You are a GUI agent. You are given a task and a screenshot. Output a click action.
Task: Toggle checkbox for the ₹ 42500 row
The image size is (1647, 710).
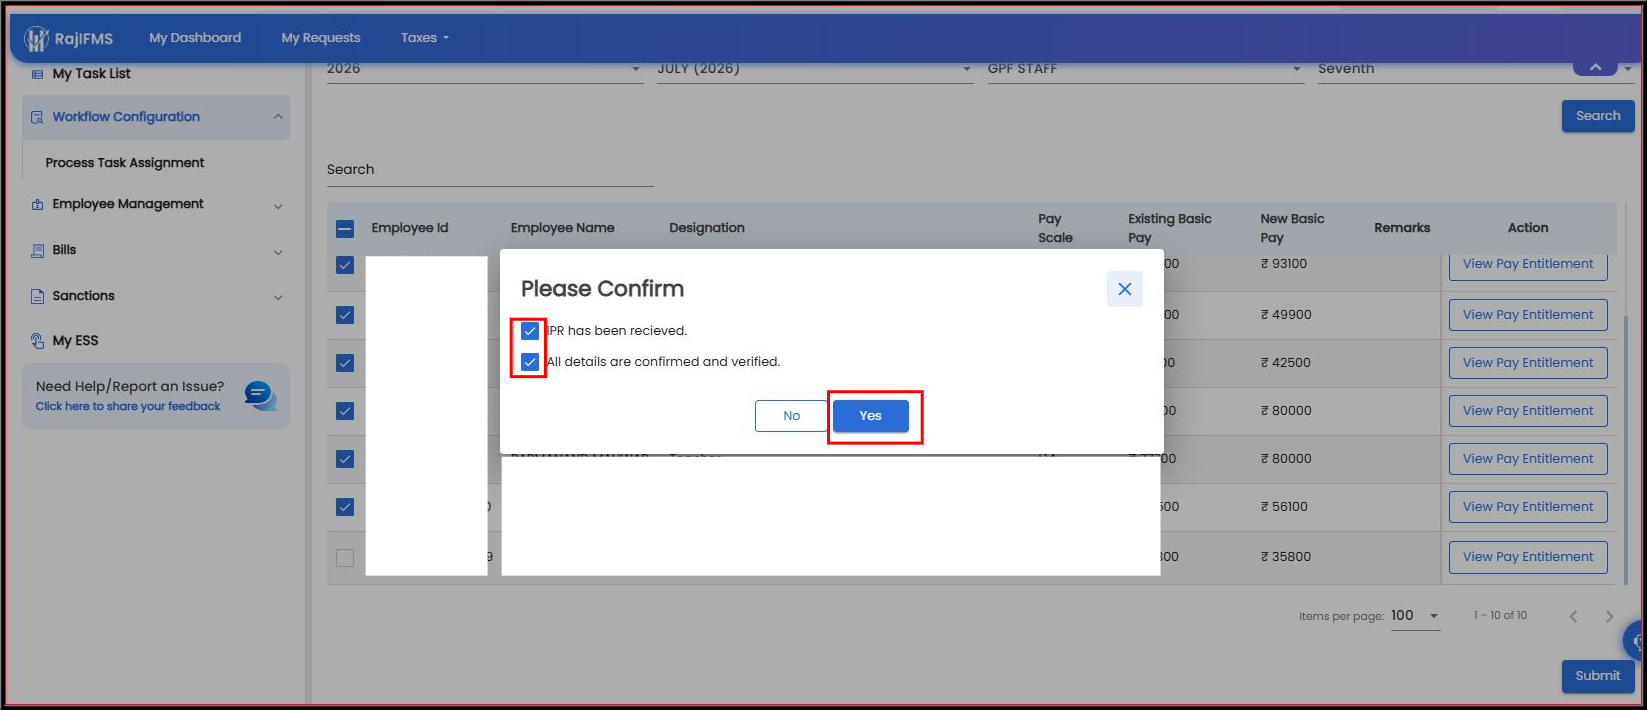point(345,363)
